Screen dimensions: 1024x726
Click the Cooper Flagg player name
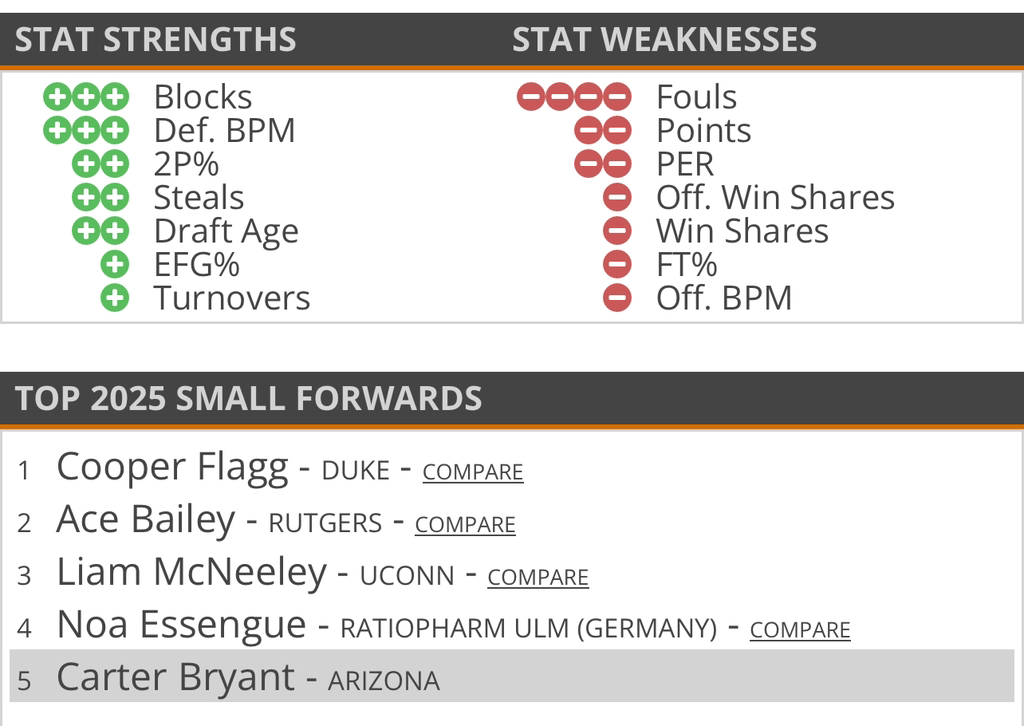tap(172, 468)
